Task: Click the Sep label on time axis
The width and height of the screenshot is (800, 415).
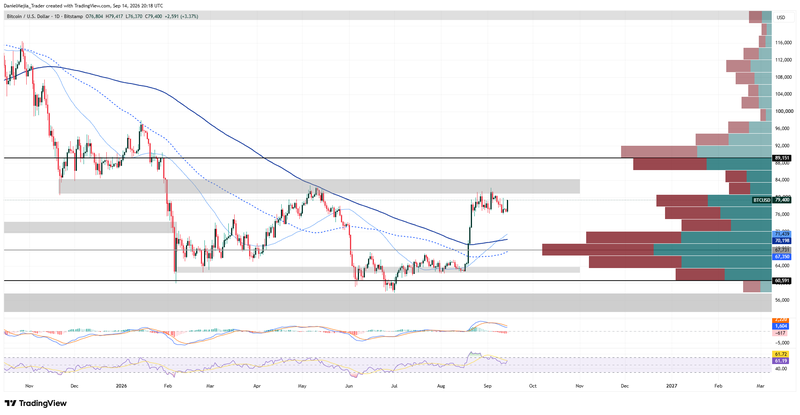Action: click(487, 386)
